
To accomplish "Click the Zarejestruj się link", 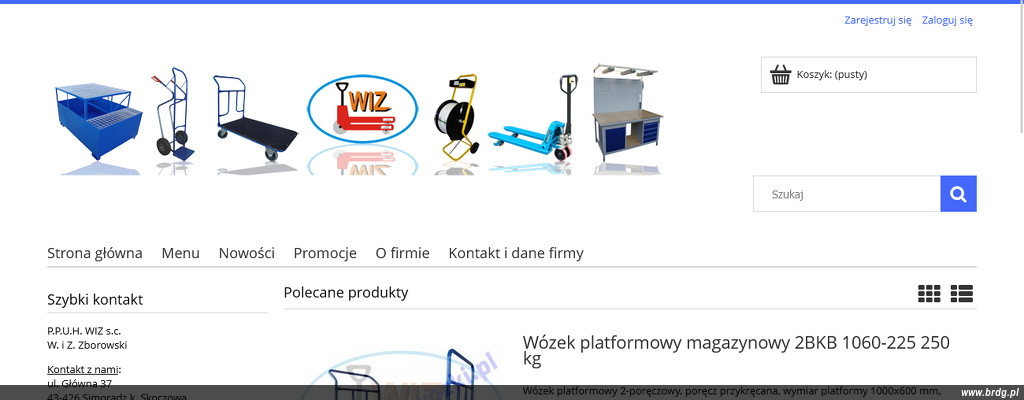I will tap(878, 20).
